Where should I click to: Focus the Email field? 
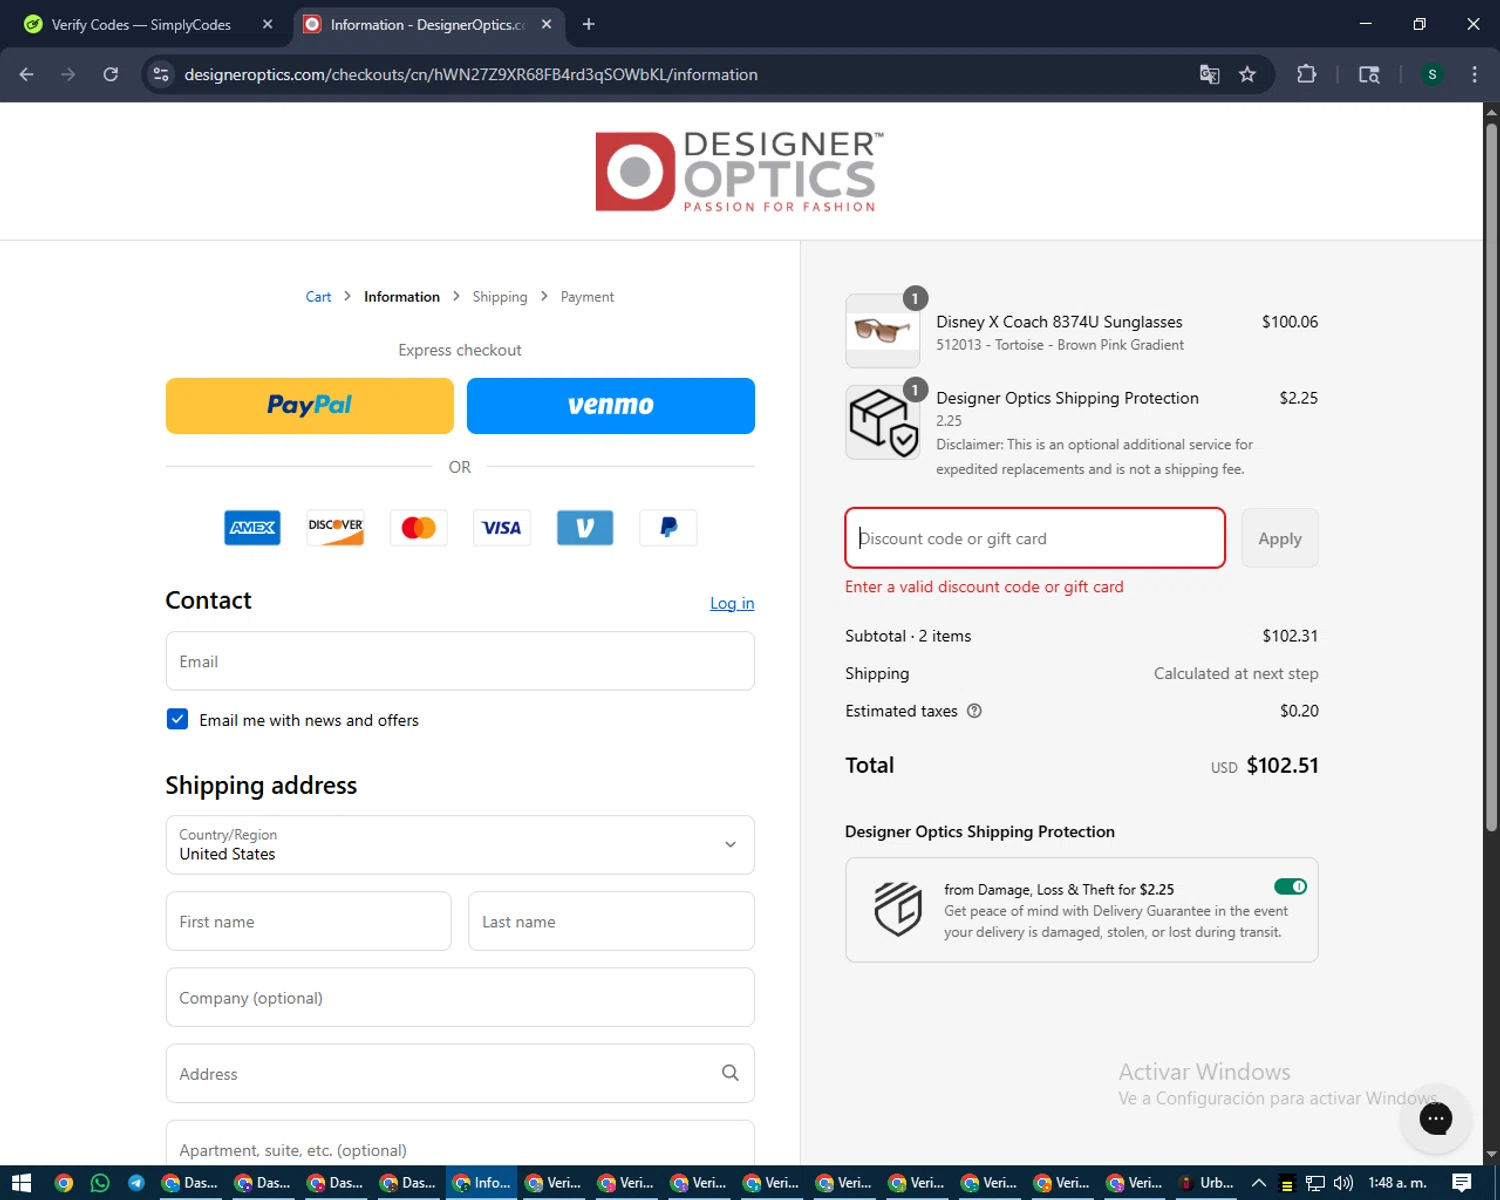pyautogui.click(x=460, y=661)
